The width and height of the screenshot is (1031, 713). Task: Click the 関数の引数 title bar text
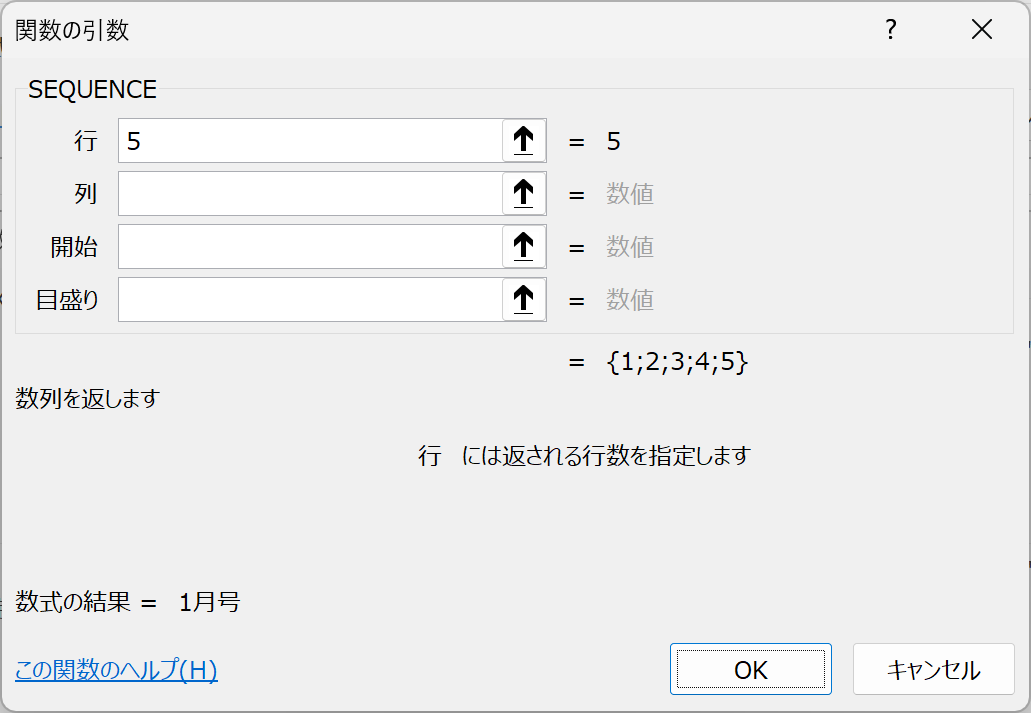coord(72,31)
